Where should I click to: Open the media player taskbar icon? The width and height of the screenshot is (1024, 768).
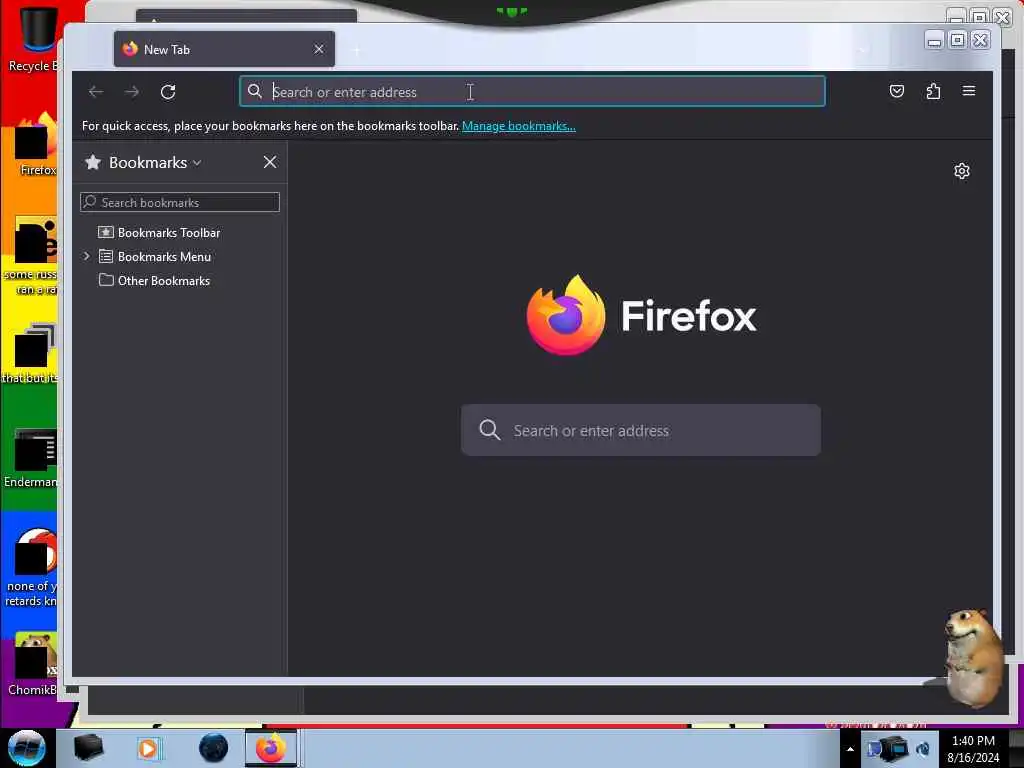148,748
